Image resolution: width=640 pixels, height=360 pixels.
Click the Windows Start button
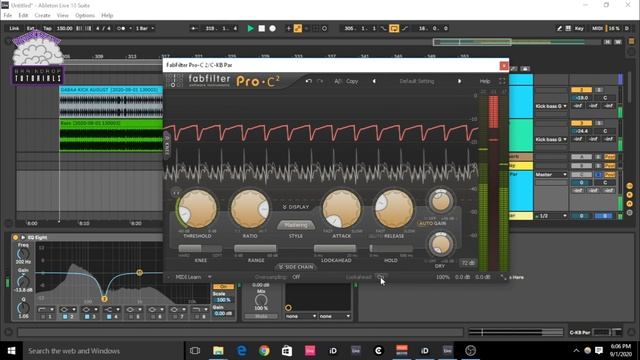(x=11, y=351)
